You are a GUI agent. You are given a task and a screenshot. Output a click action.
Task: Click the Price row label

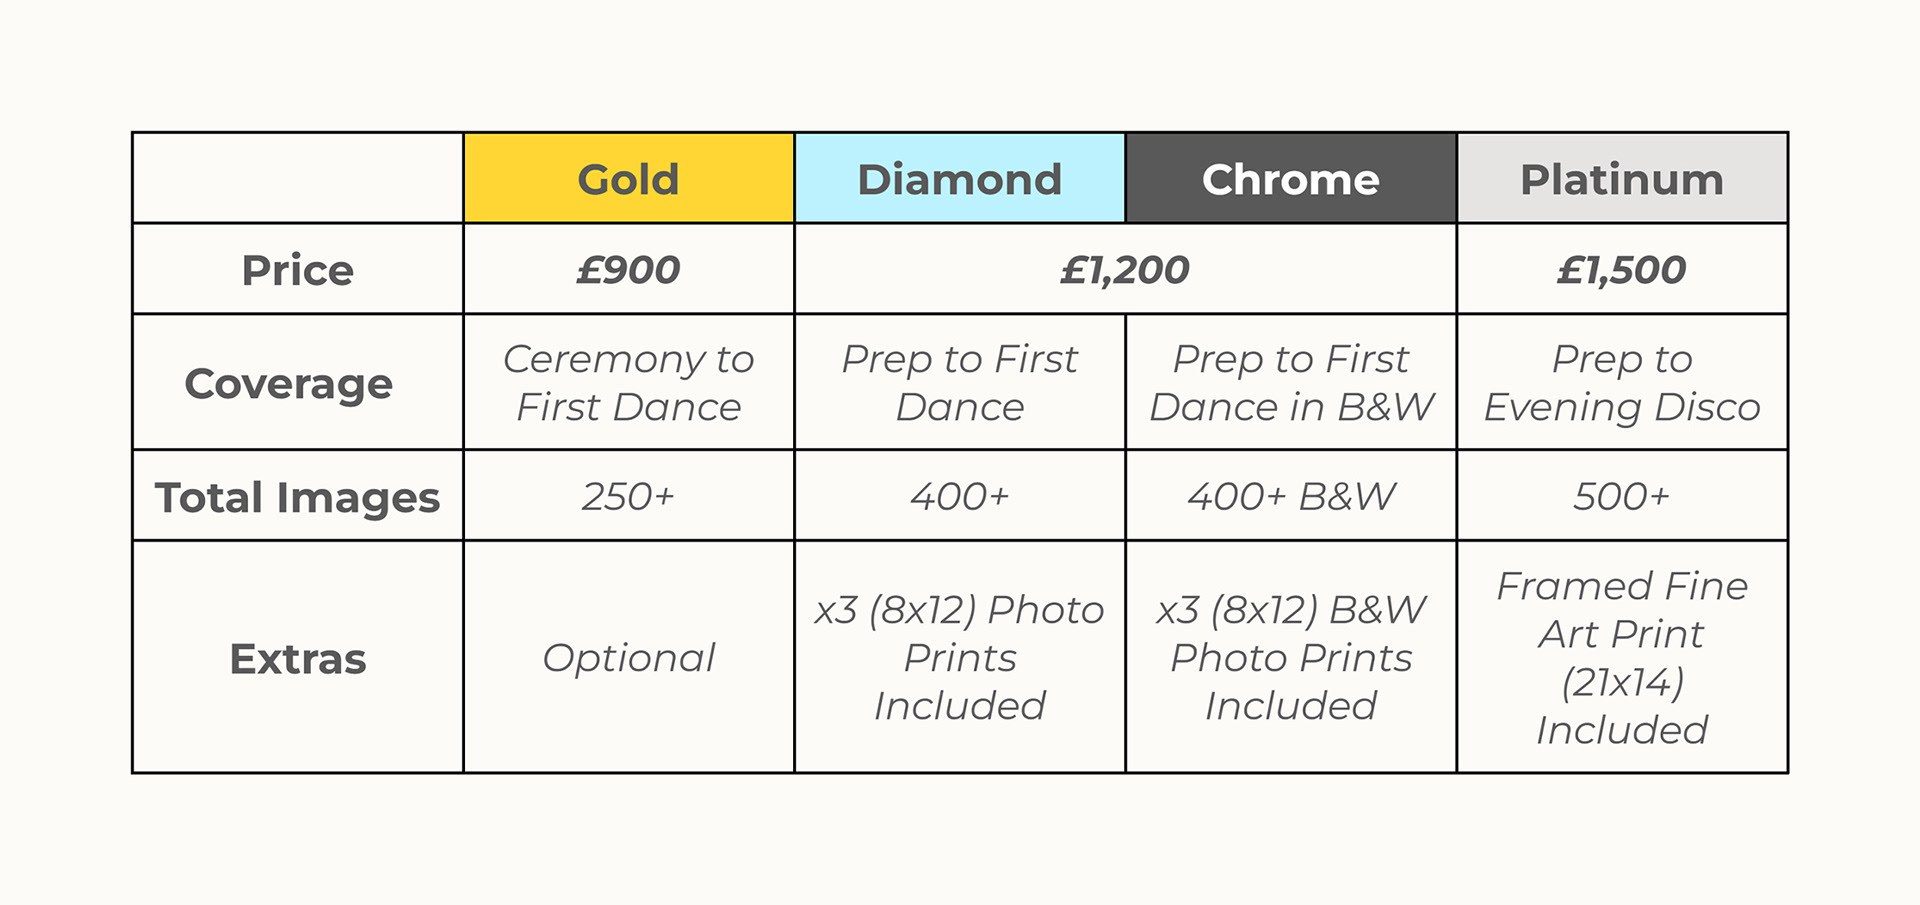point(297,270)
